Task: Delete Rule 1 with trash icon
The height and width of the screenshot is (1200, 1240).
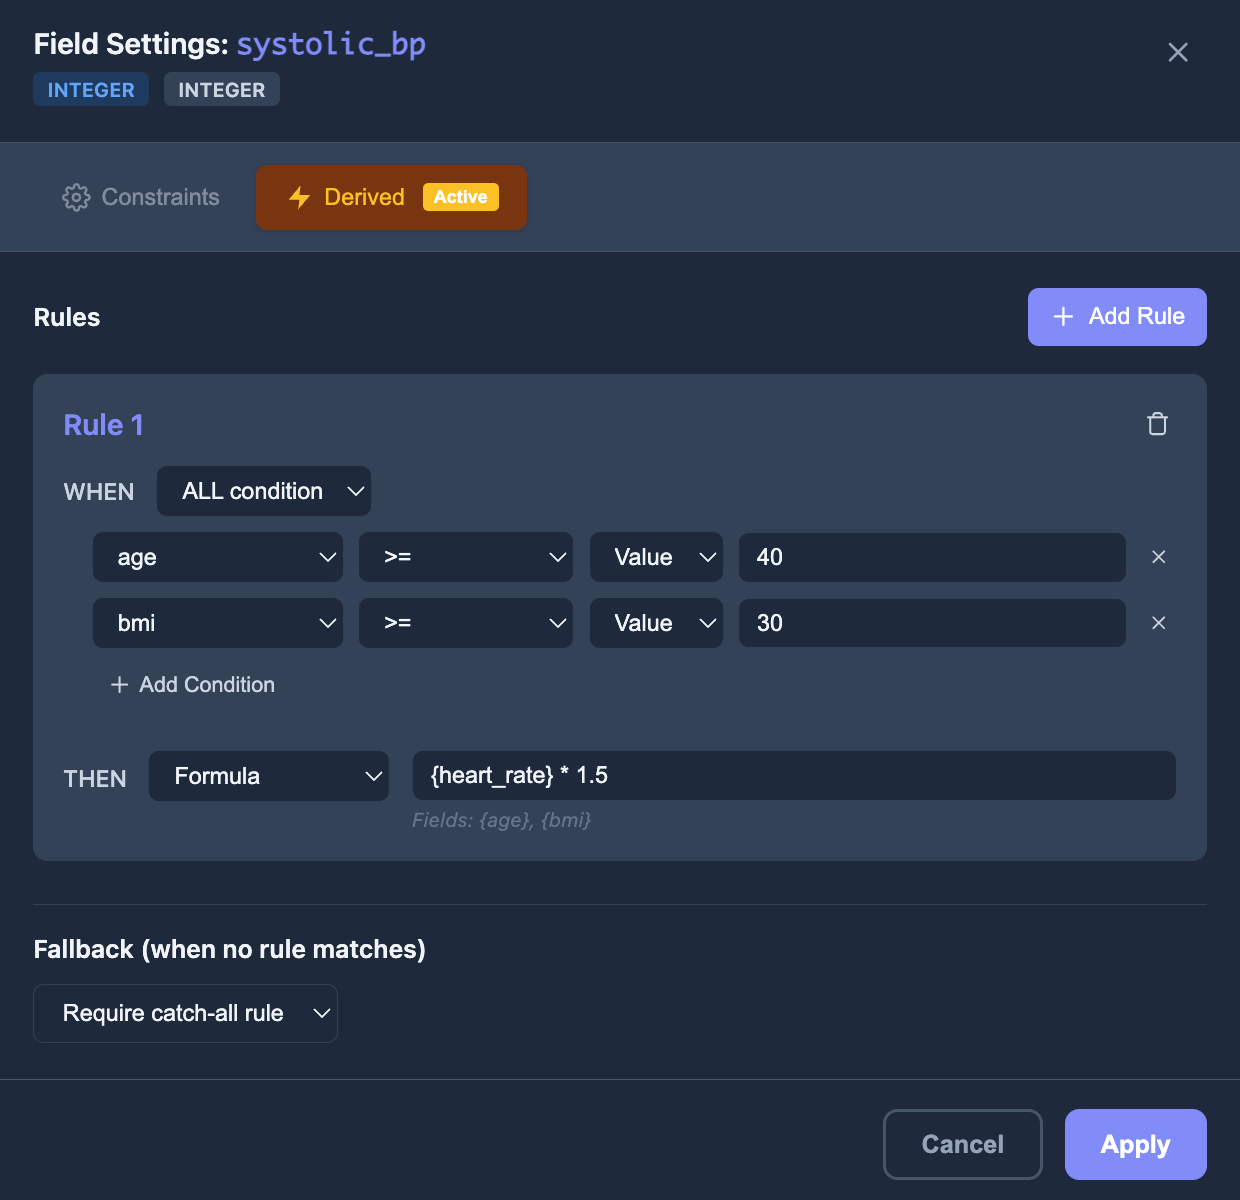Action: (1157, 424)
